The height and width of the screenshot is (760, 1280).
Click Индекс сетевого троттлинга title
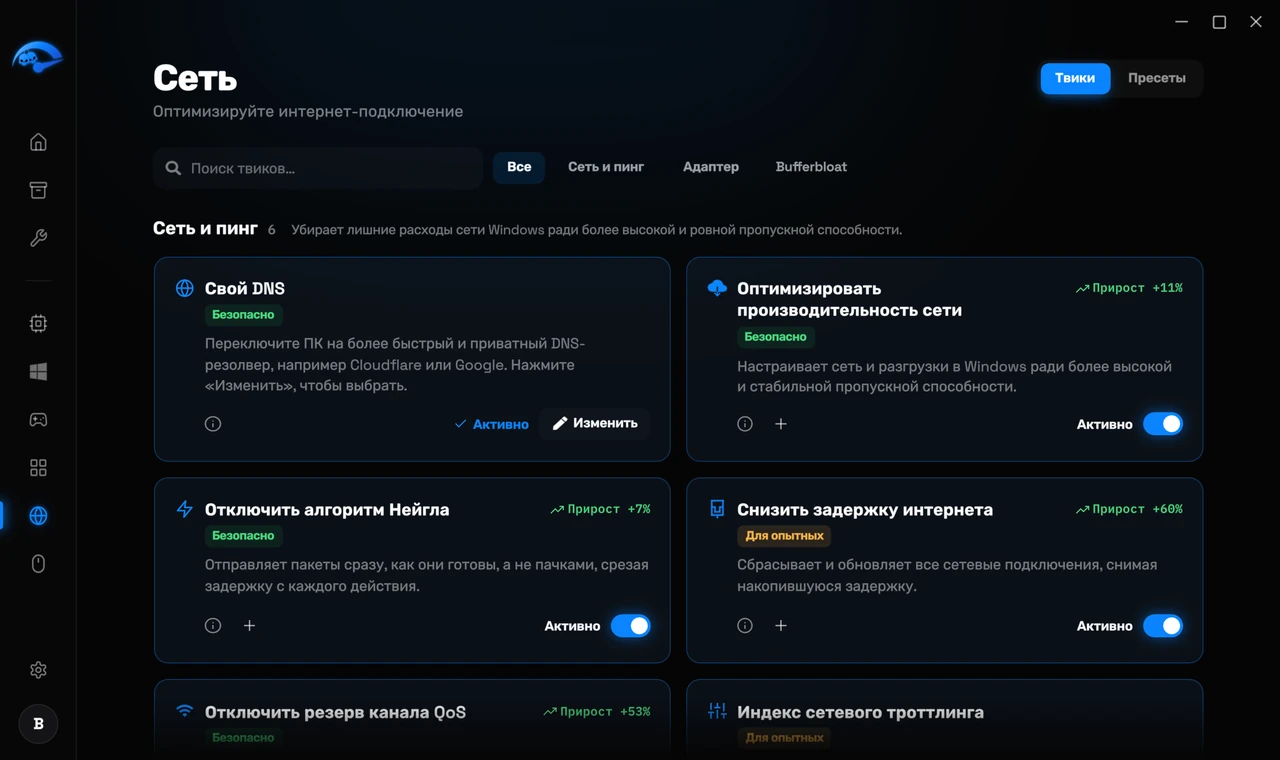point(860,712)
